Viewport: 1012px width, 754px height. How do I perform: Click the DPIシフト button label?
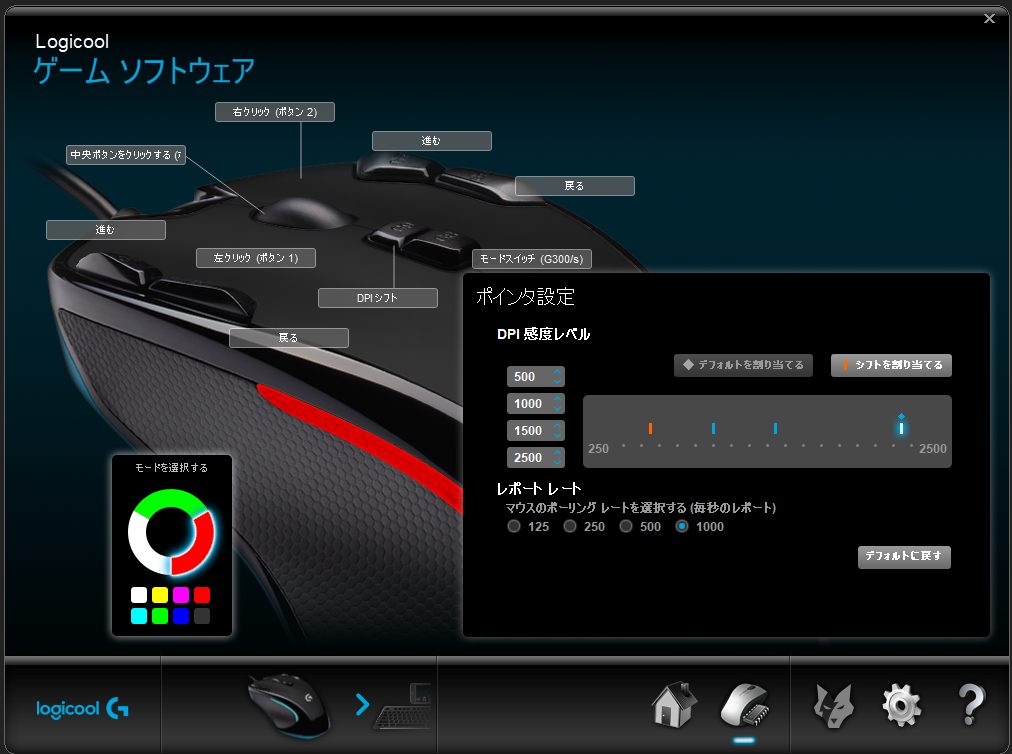click(x=378, y=298)
